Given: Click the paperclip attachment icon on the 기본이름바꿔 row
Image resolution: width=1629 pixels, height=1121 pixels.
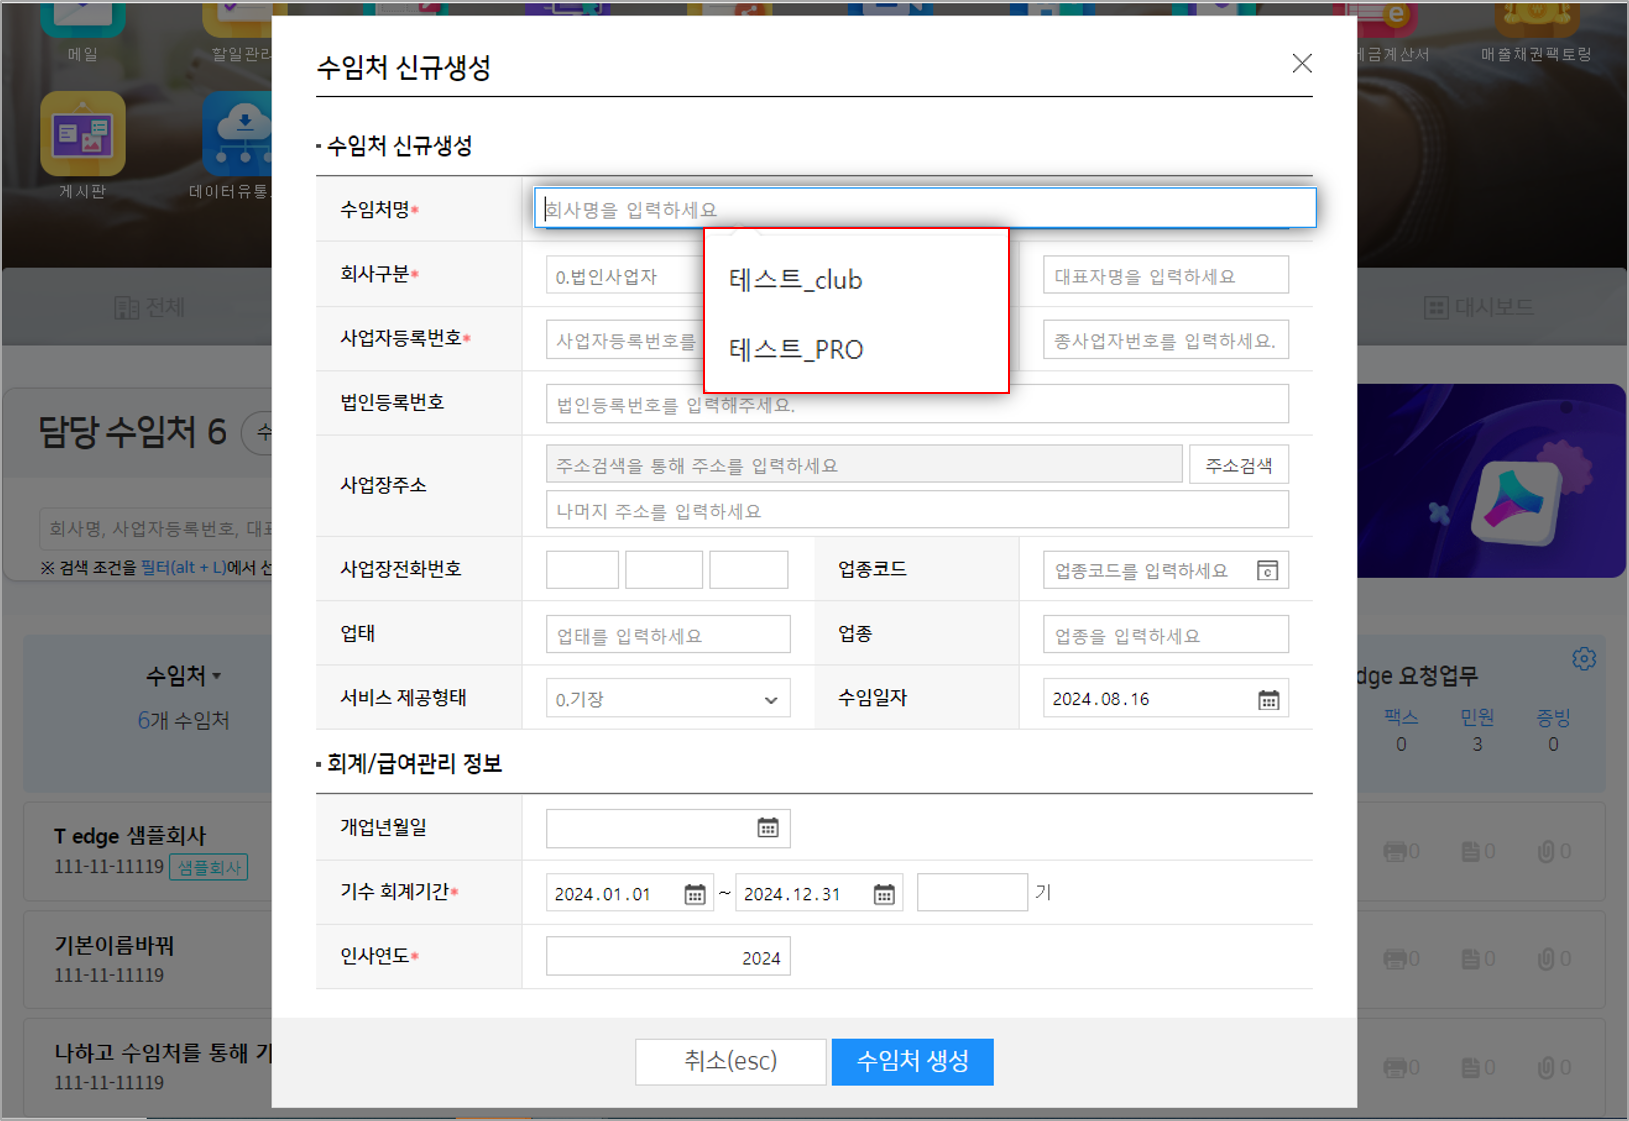Looking at the screenshot, I should pos(1546,958).
